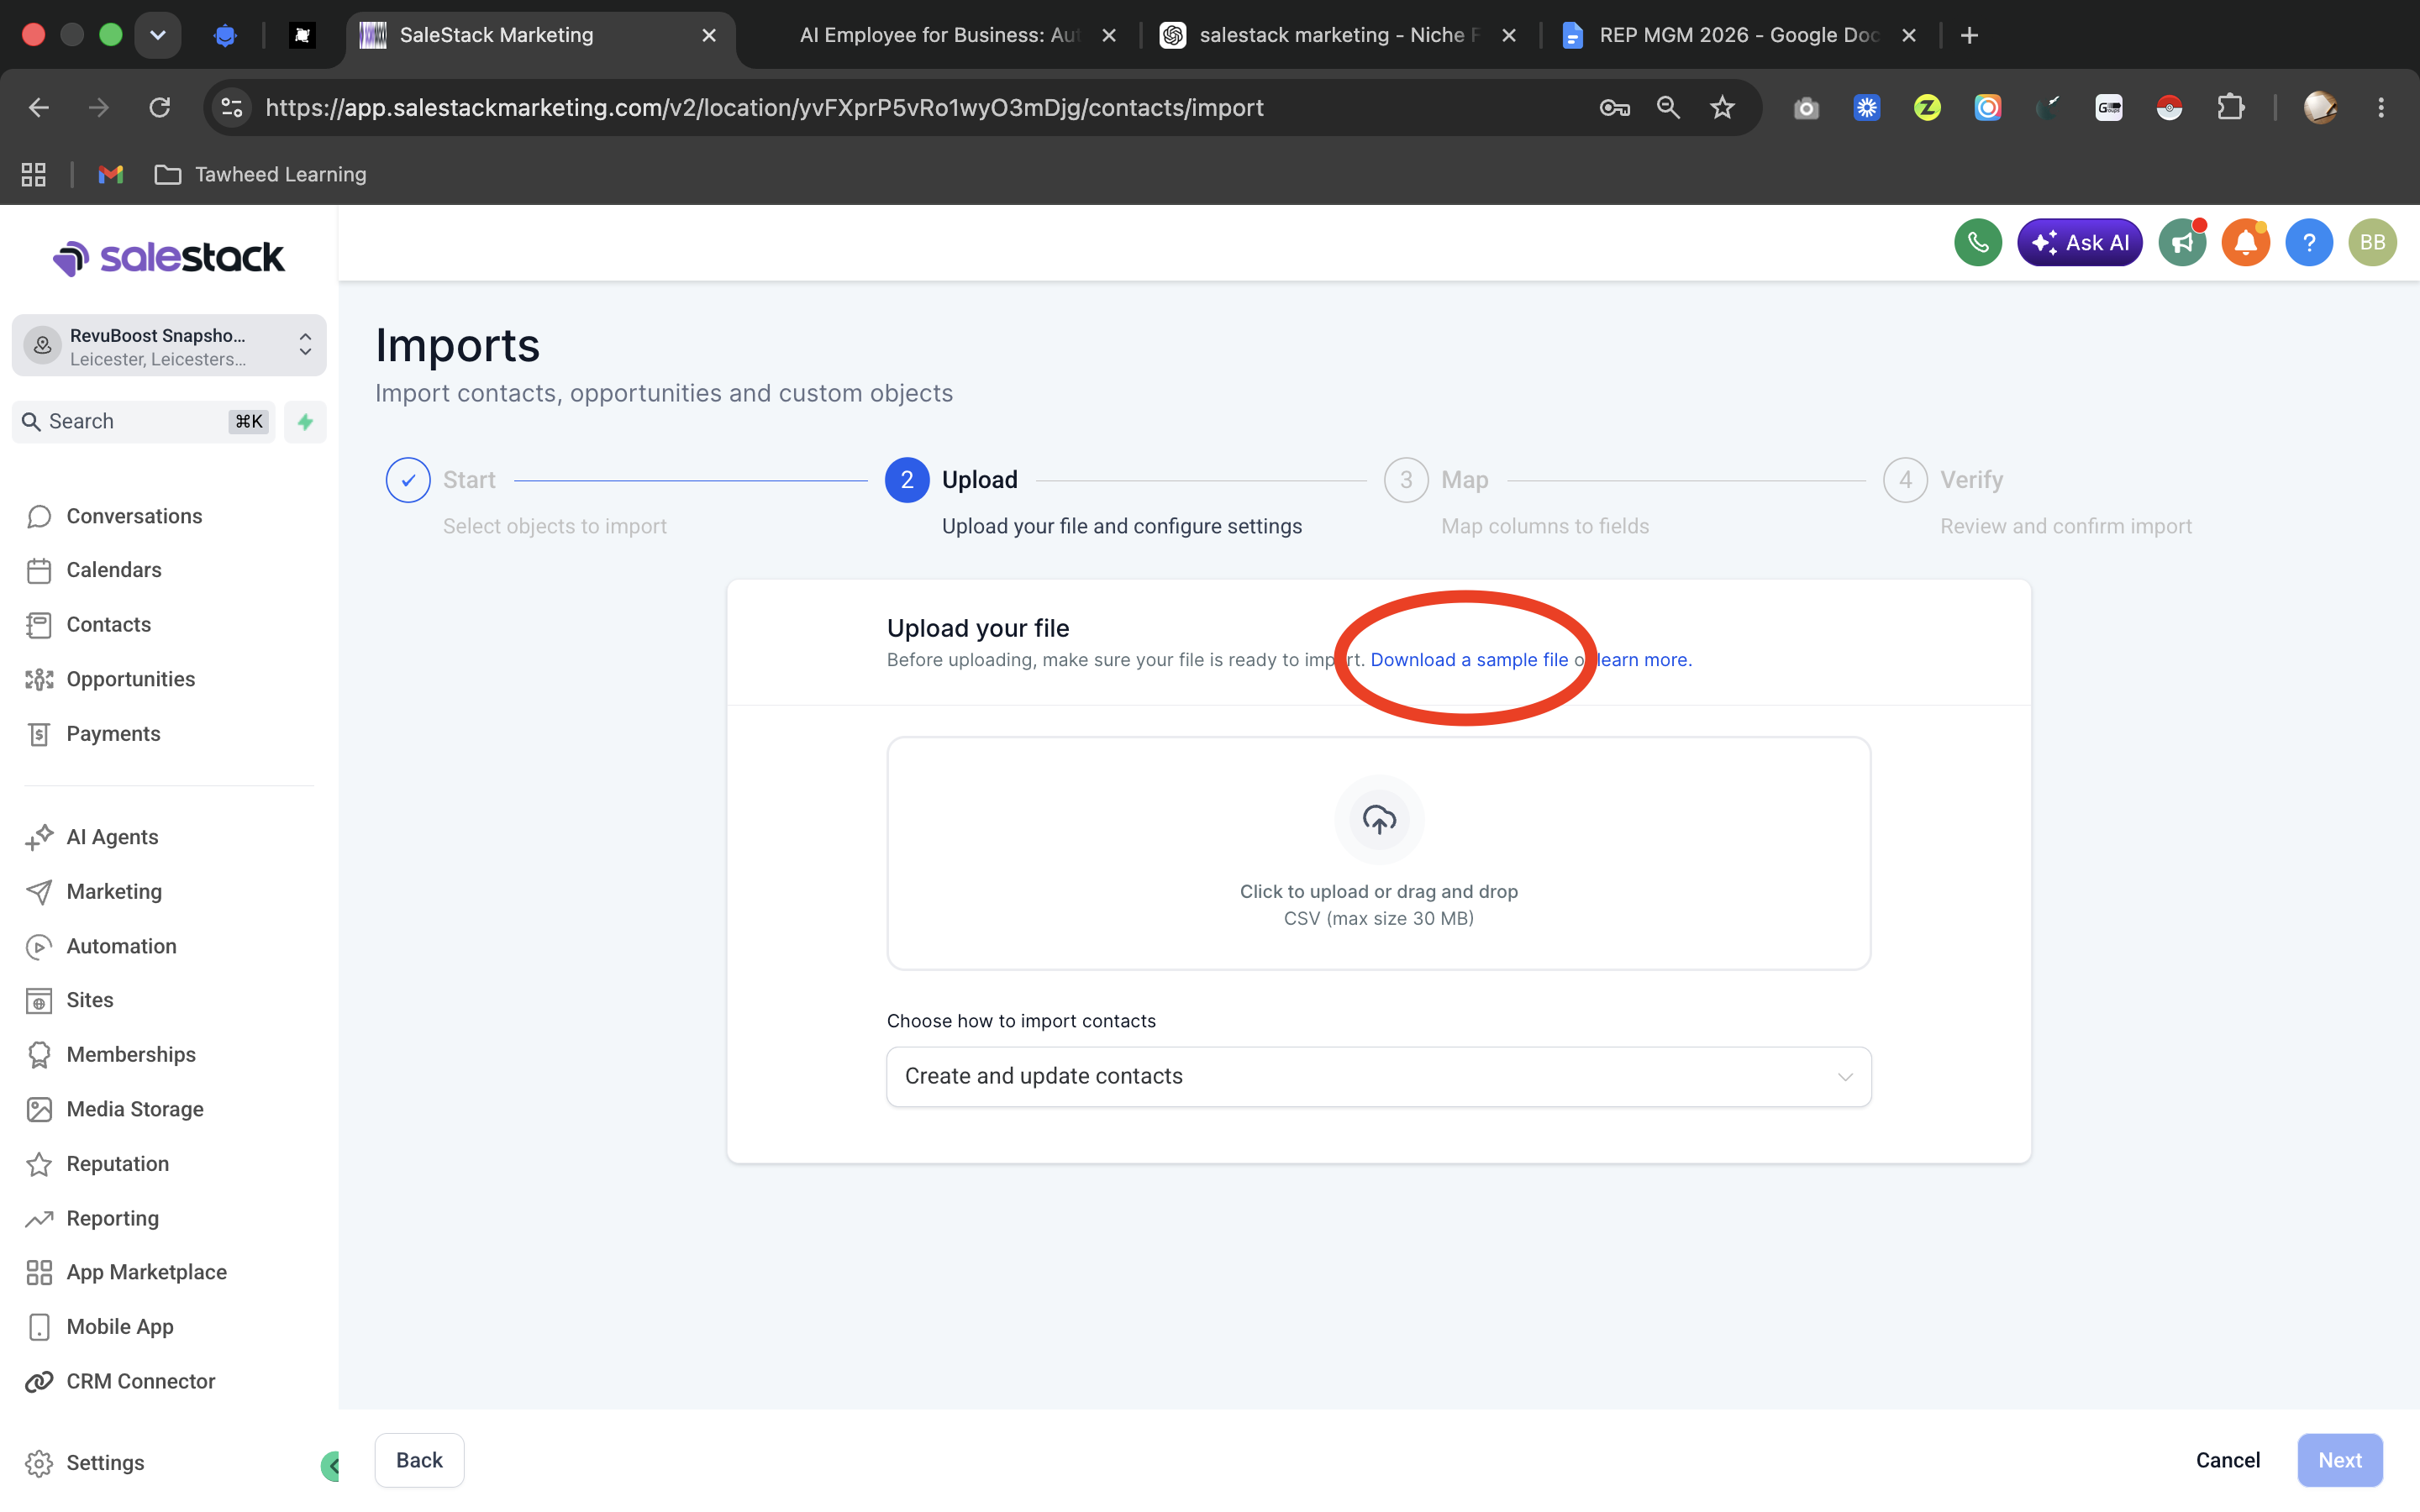The width and height of the screenshot is (2420, 1512).
Task: Click the camera extension icon
Action: coord(1806,108)
